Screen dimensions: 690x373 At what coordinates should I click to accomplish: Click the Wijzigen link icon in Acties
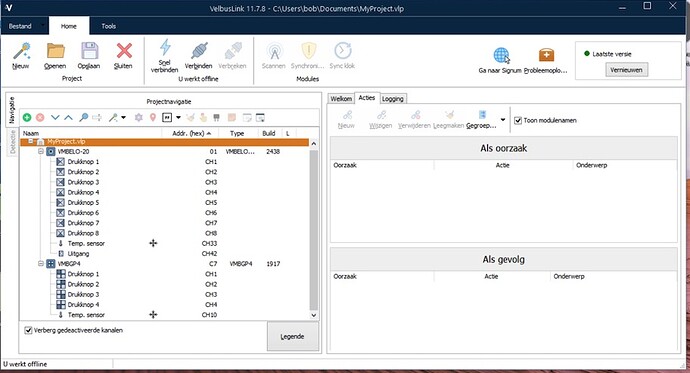coord(381,115)
